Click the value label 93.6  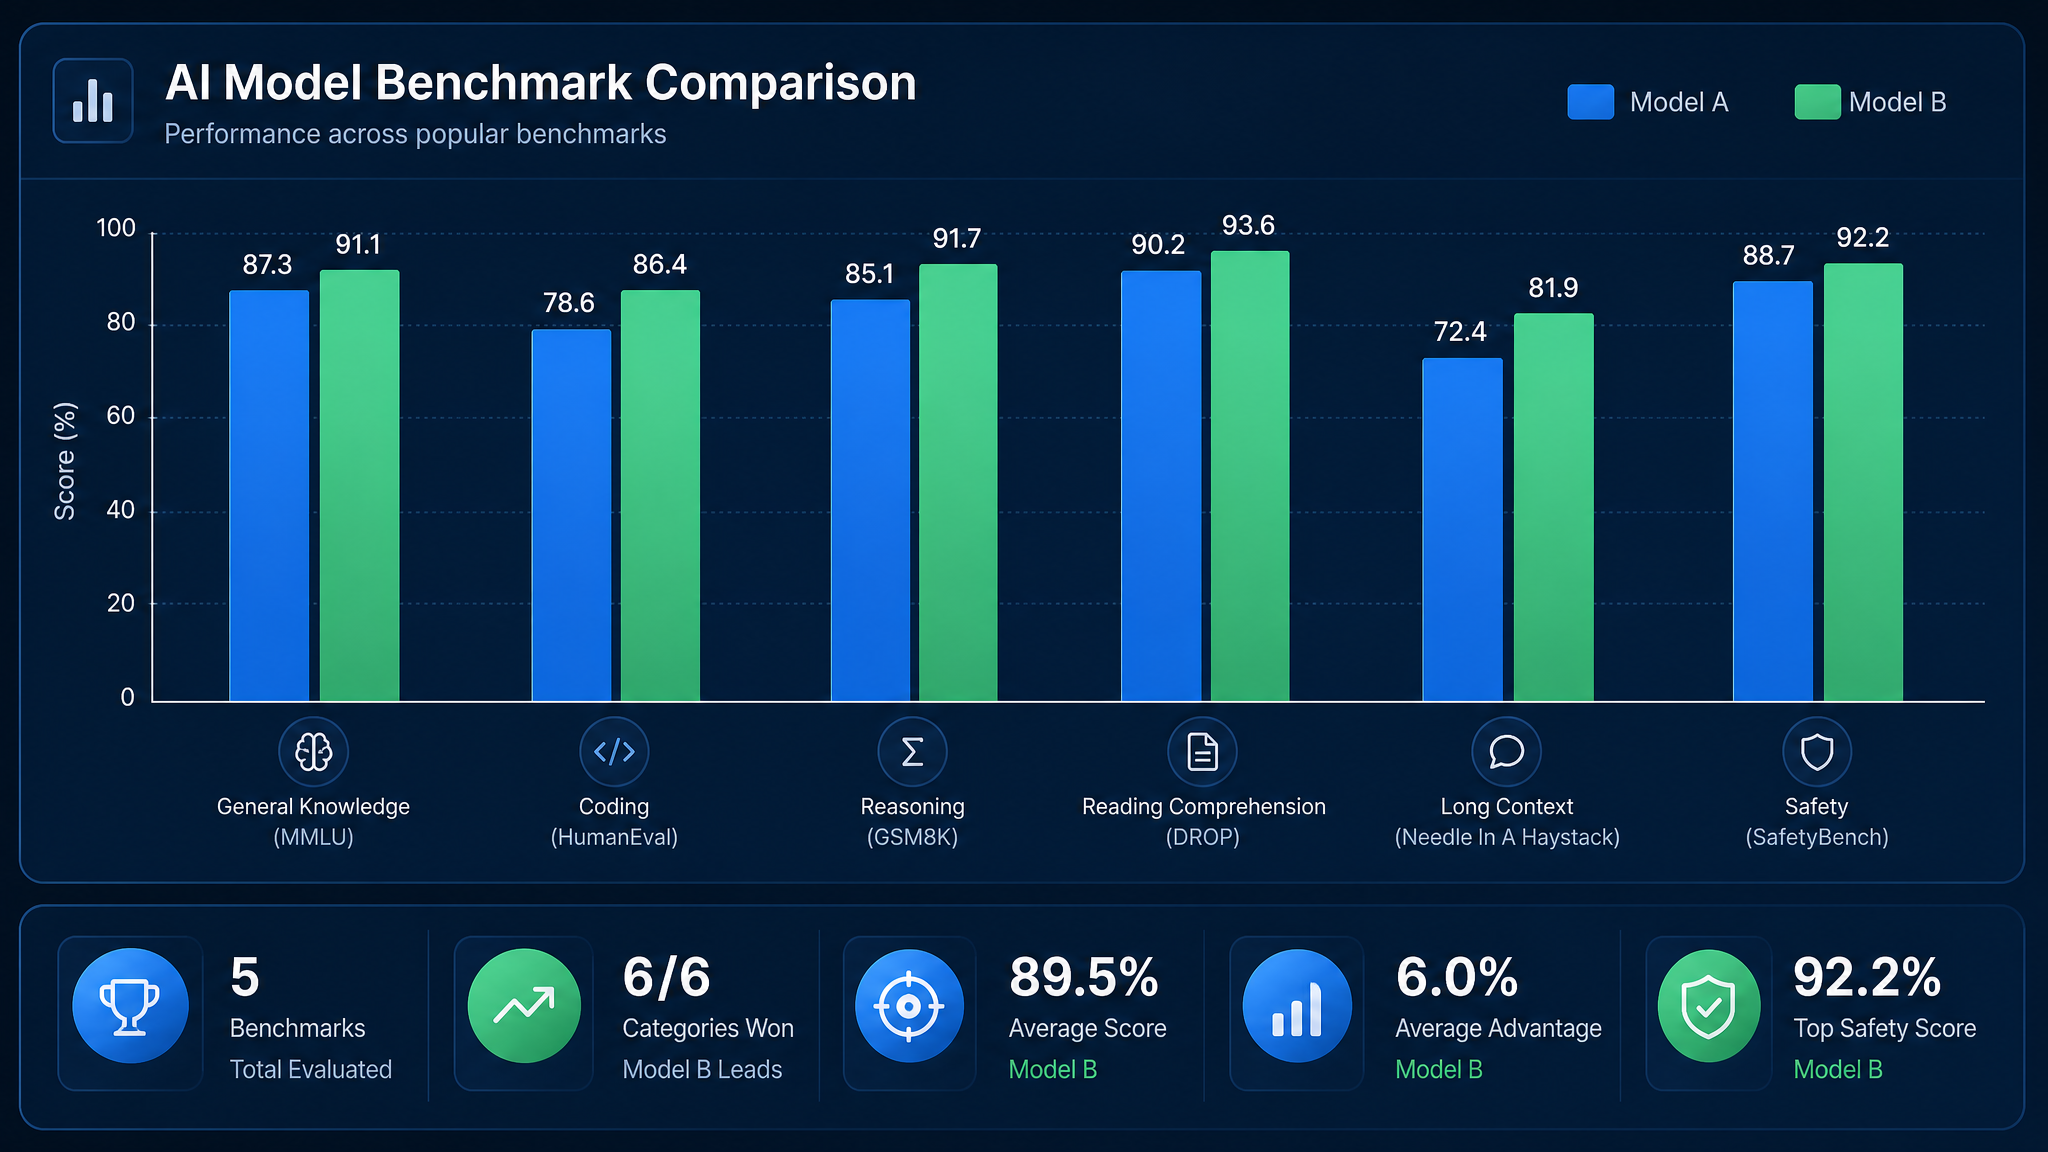(x=1248, y=226)
